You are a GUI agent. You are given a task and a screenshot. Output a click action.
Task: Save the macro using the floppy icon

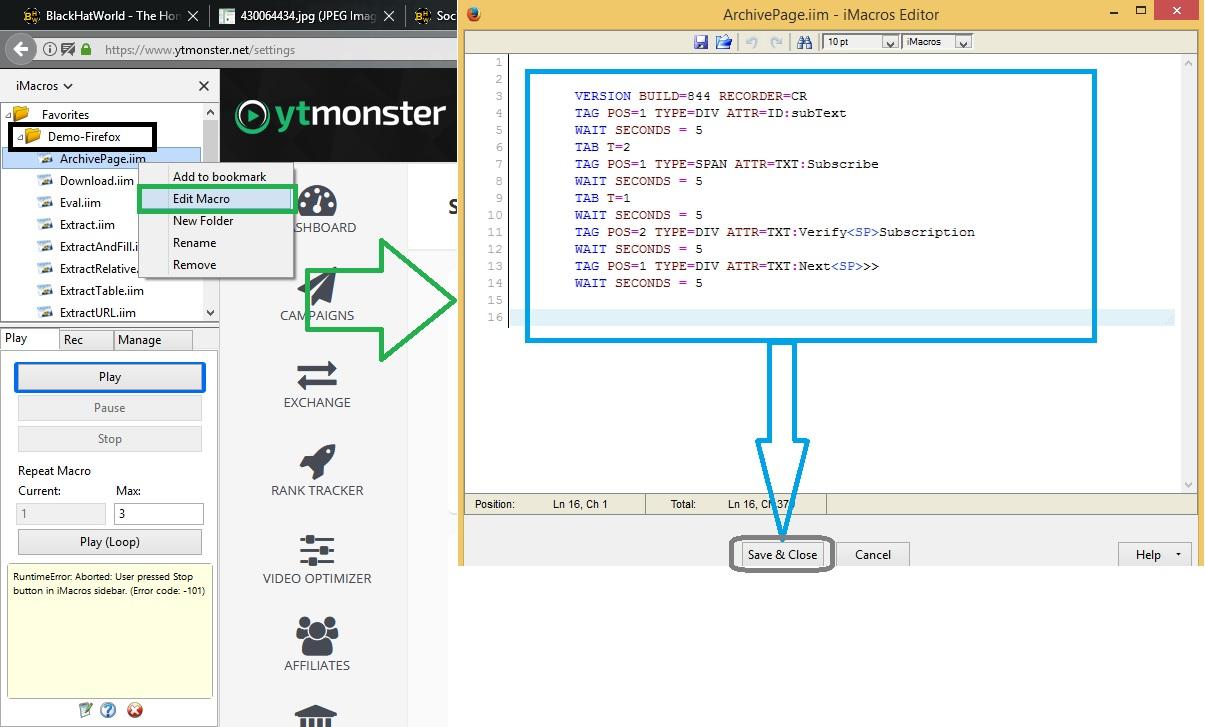[701, 42]
